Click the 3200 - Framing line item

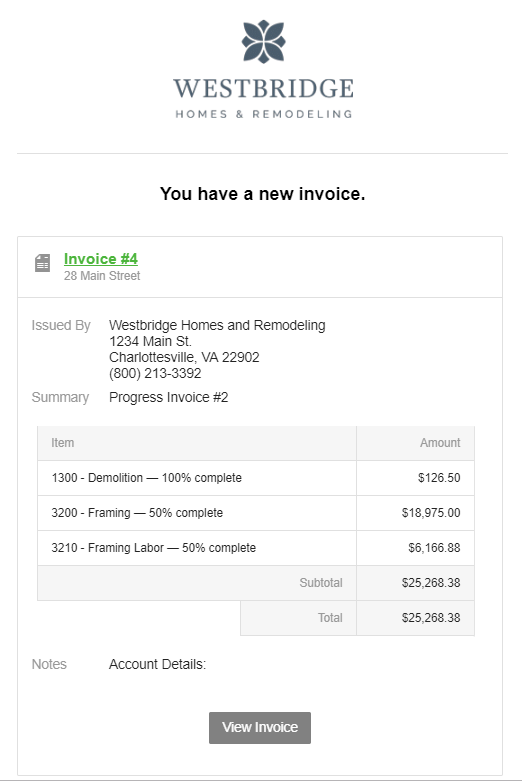tap(137, 513)
